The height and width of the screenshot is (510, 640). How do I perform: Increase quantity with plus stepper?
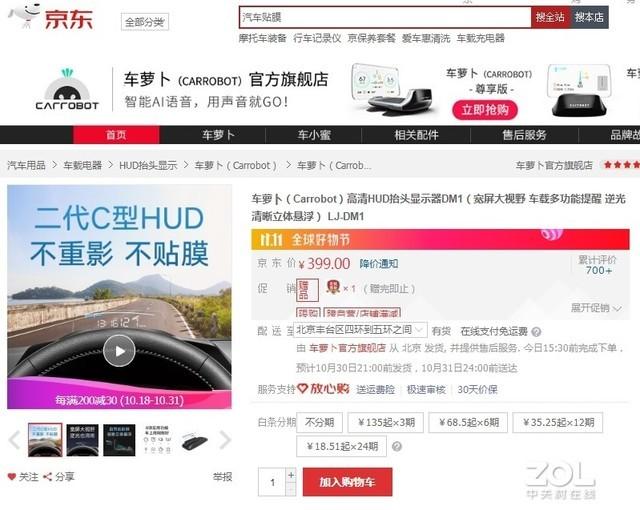pyautogui.click(x=291, y=475)
